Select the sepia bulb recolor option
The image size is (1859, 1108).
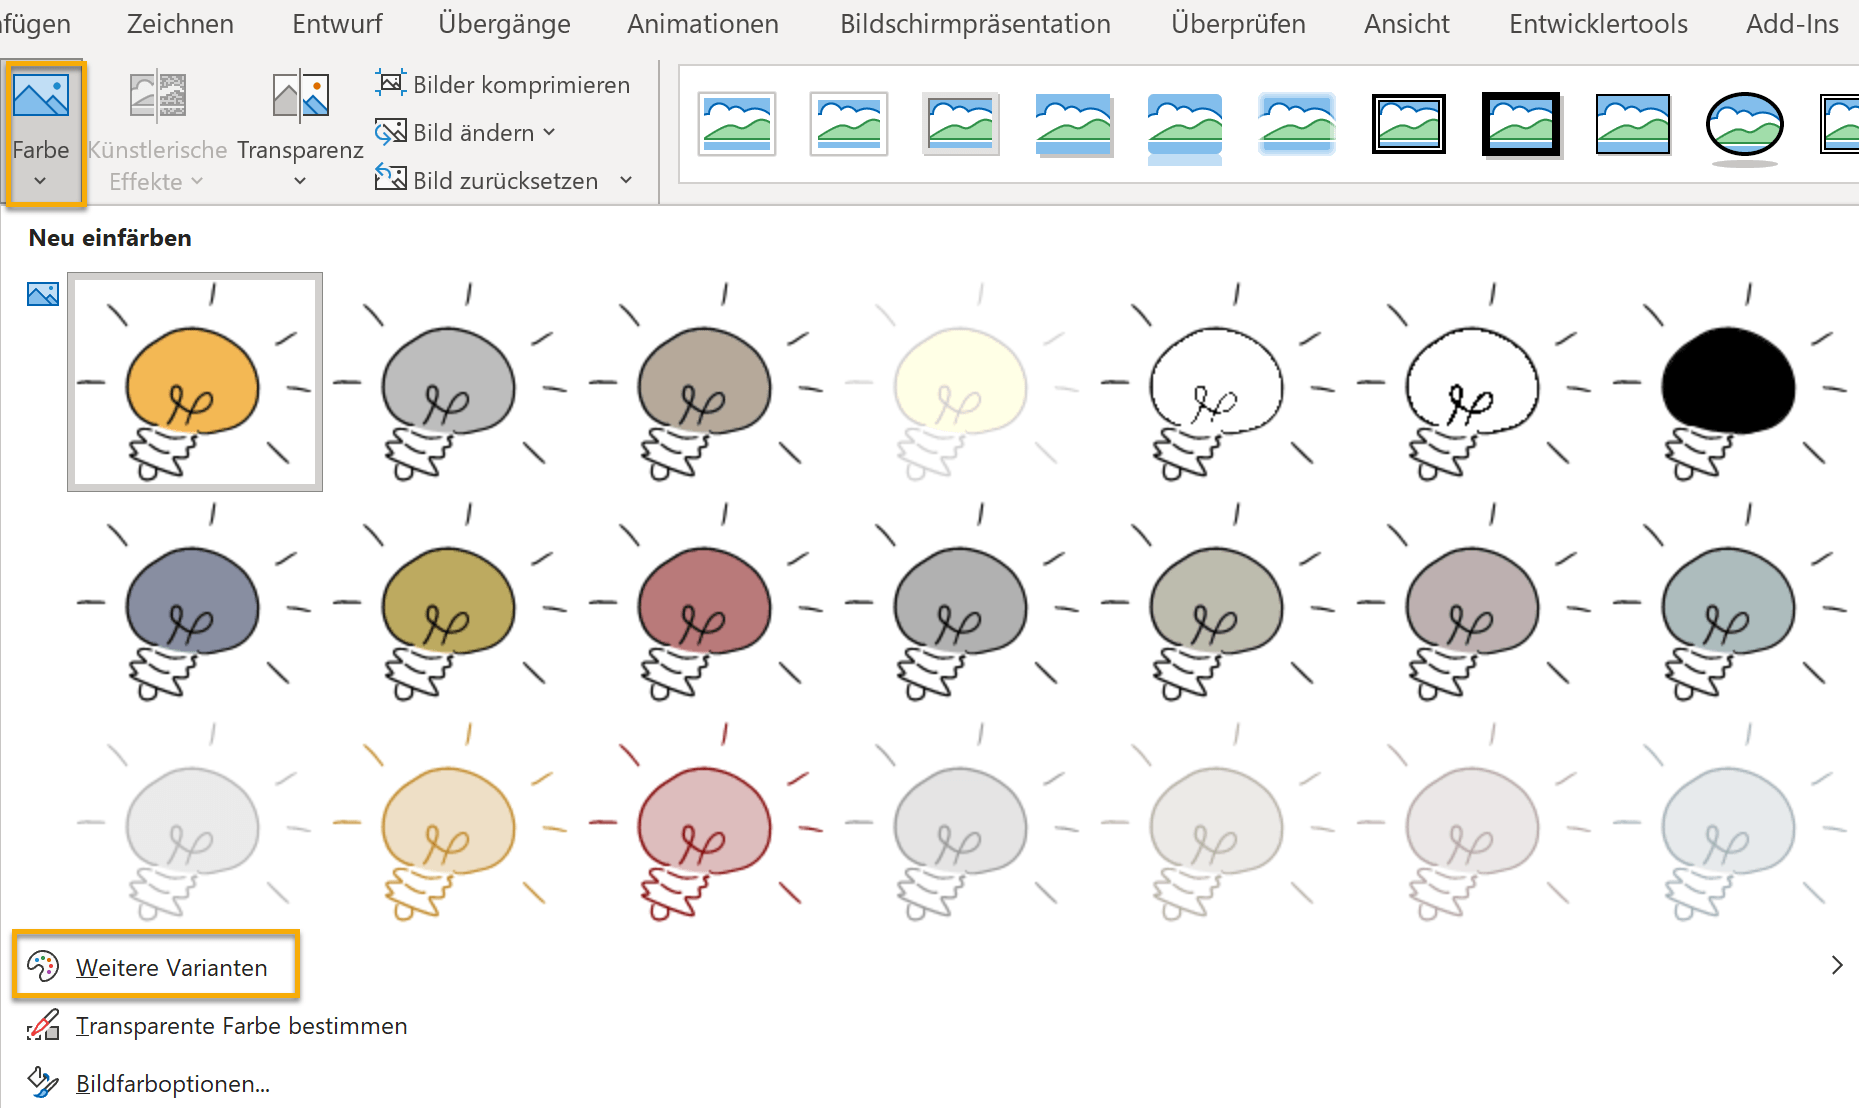707,382
